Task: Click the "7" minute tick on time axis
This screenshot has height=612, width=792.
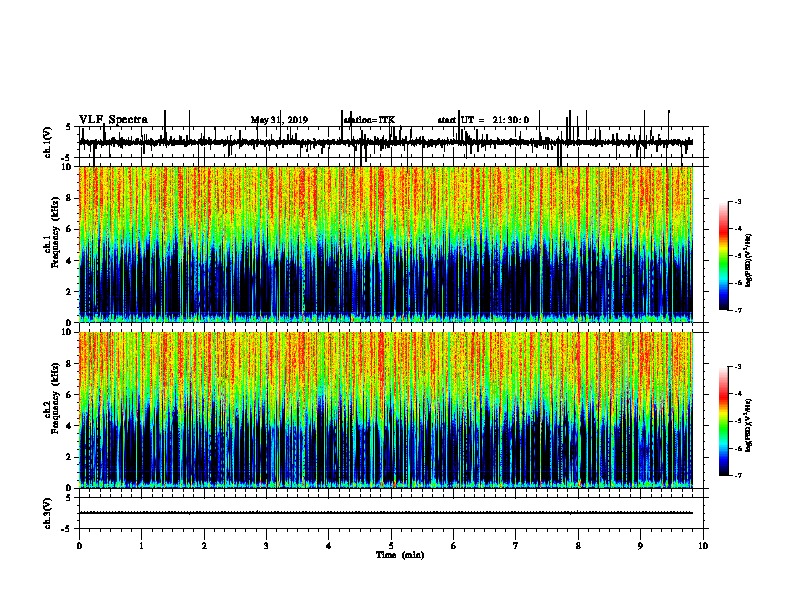Action: pyautogui.click(x=516, y=546)
